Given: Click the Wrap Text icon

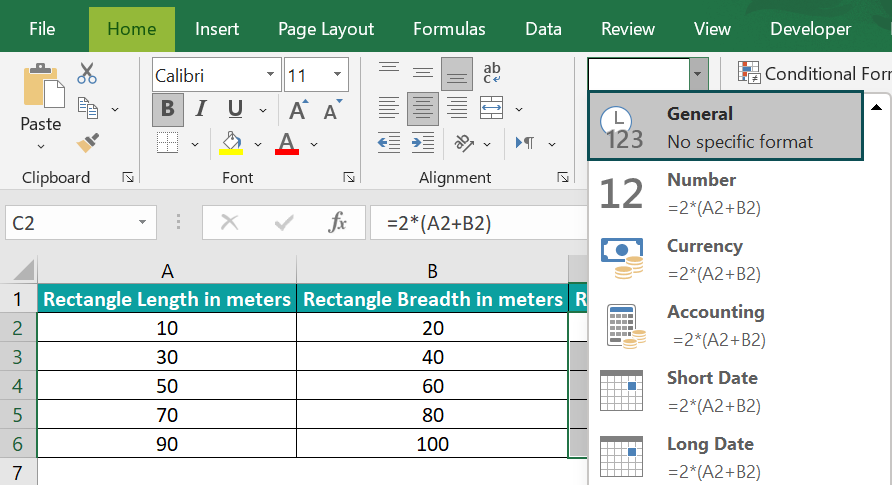Looking at the screenshot, I should [492, 73].
